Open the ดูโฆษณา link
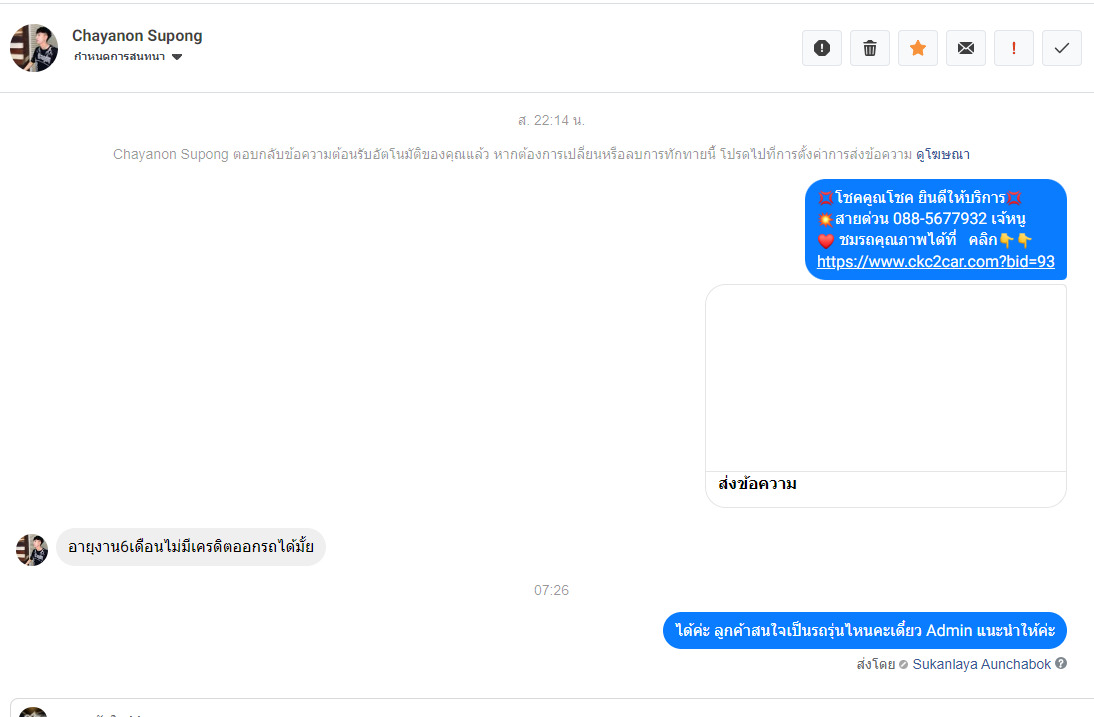 point(943,154)
